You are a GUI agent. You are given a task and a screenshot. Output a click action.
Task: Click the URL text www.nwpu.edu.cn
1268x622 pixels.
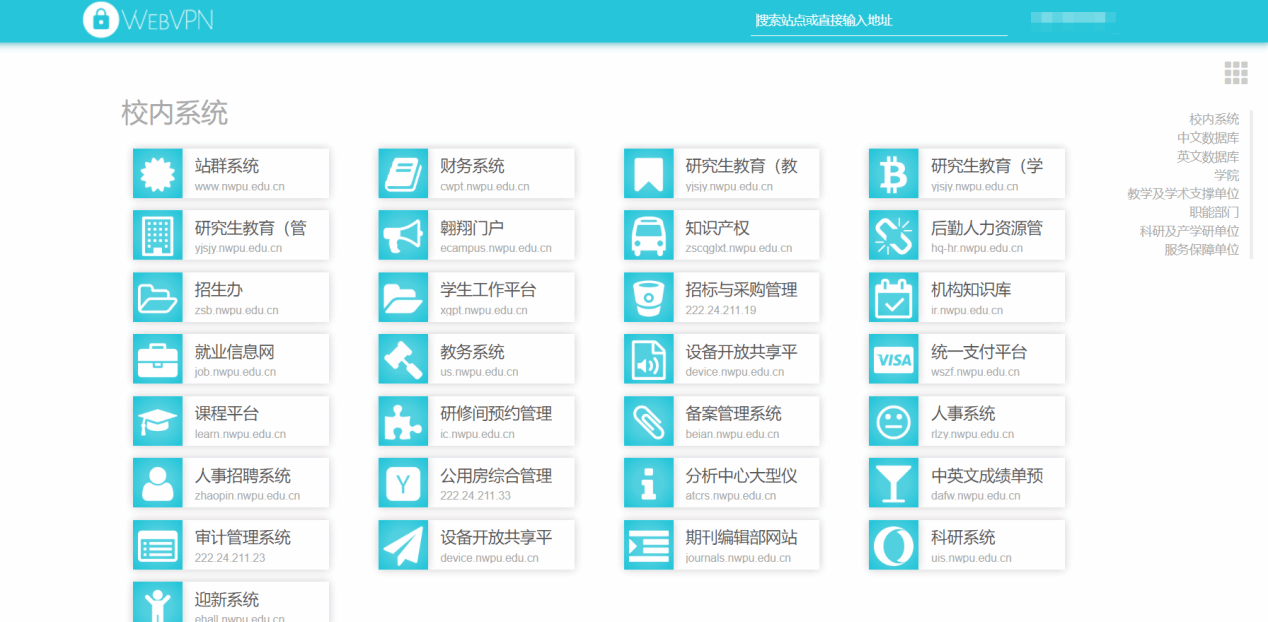pos(240,187)
